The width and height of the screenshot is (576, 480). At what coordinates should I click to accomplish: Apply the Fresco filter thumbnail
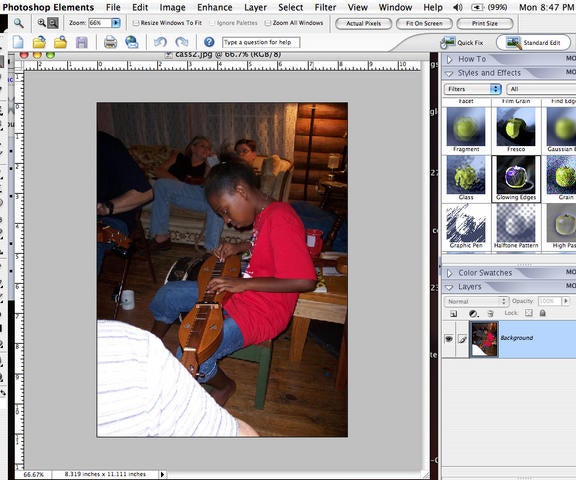click(516, 127)
